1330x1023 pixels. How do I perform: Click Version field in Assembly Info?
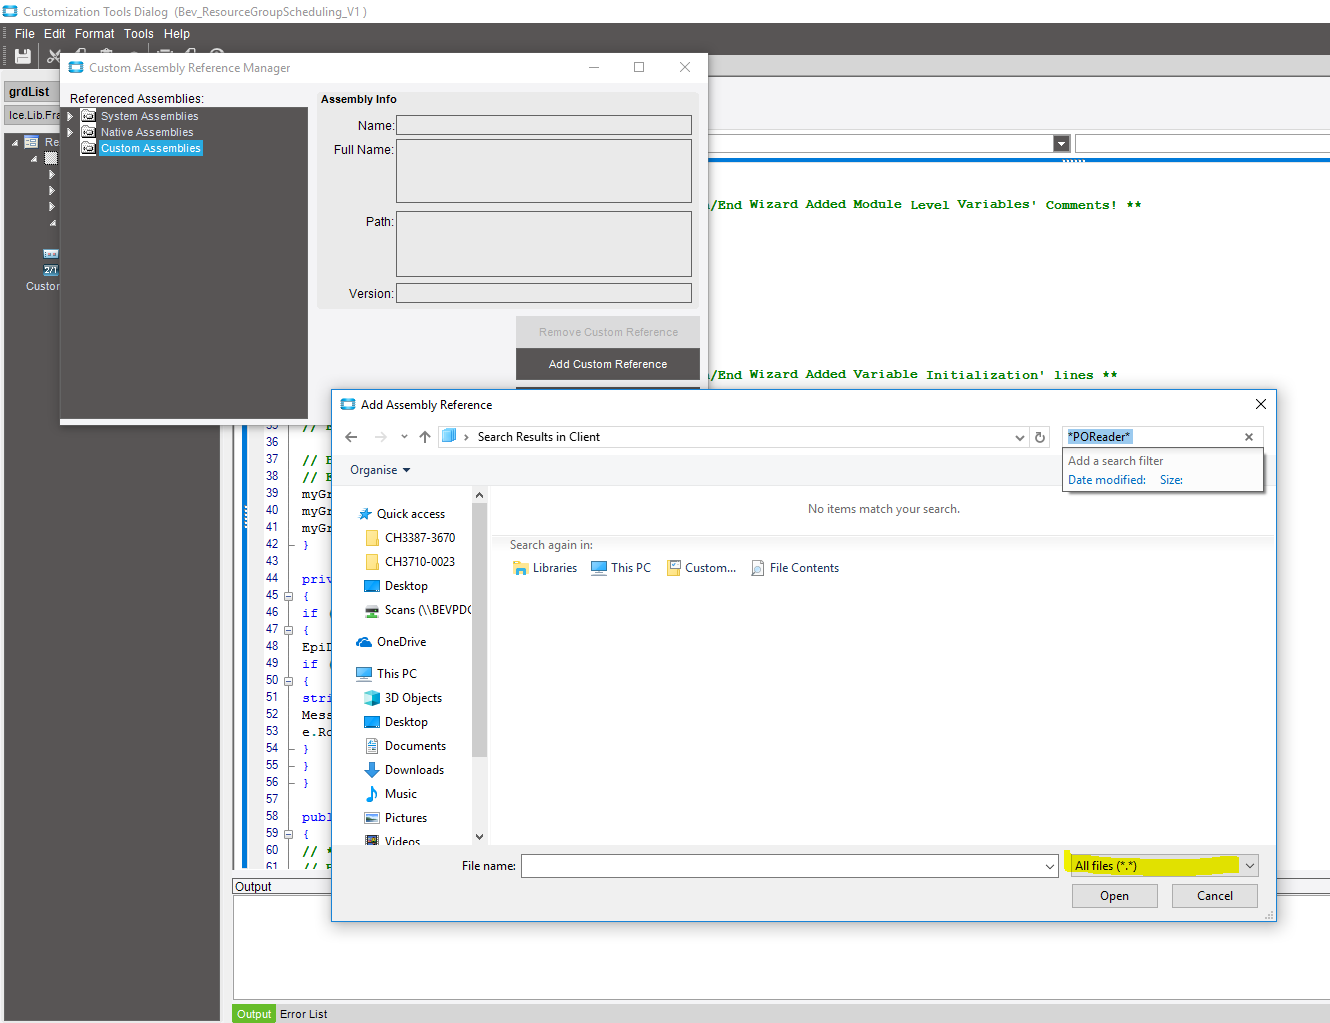pyautogui.click(x=544, y=293)
